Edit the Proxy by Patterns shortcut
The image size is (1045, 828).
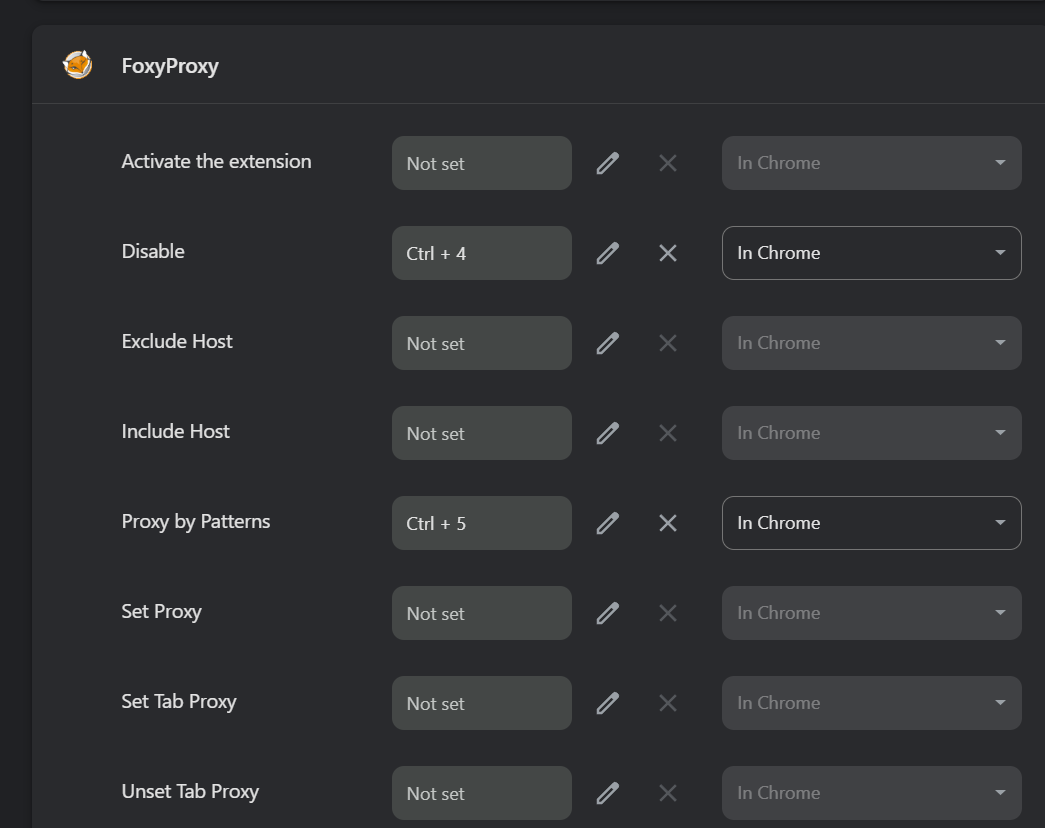click(607, 523)
